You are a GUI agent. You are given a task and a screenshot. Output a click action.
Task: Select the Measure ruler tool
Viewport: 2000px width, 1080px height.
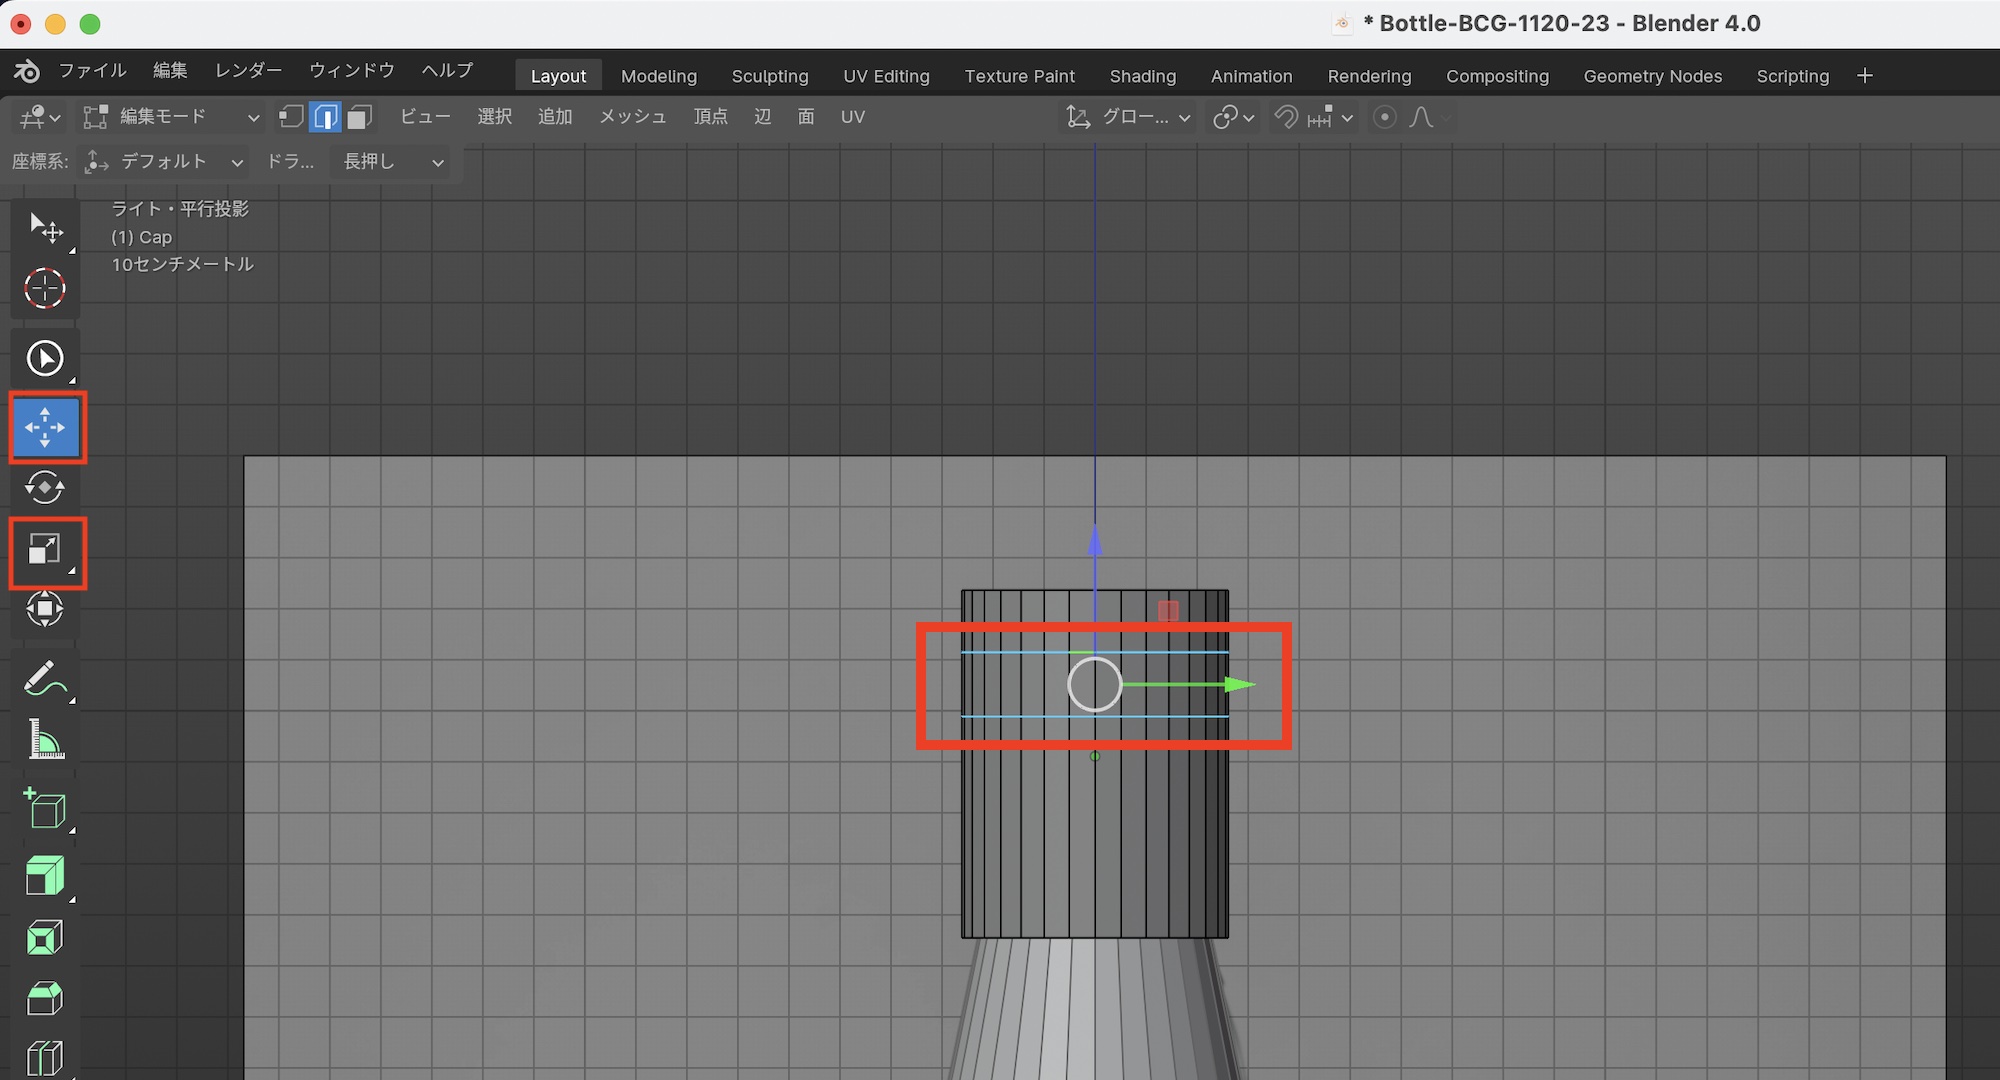pyautogui.click(x=45, y=741)
